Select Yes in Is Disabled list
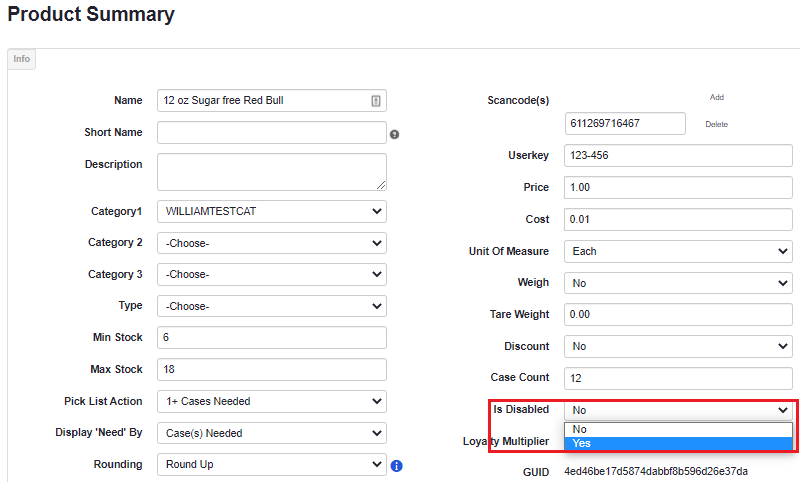The width and height of the screenshot is (800, 482). [678, 443]
